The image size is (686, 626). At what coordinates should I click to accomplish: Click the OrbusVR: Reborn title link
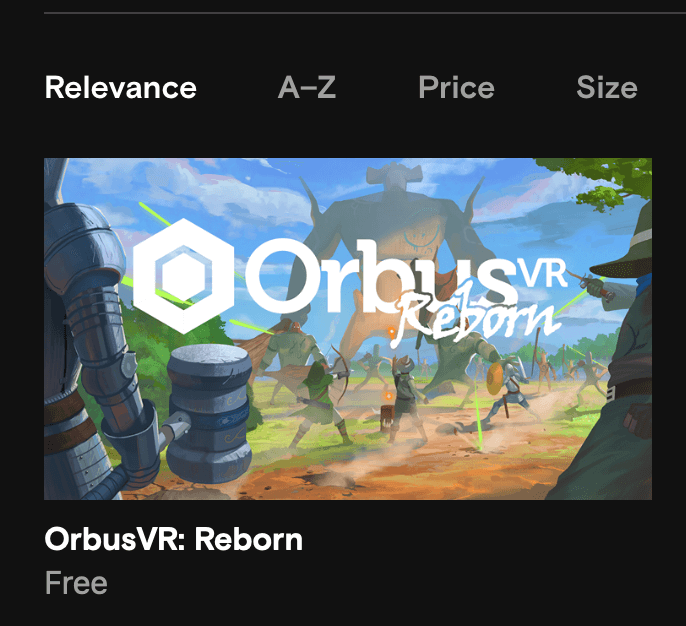174,539
